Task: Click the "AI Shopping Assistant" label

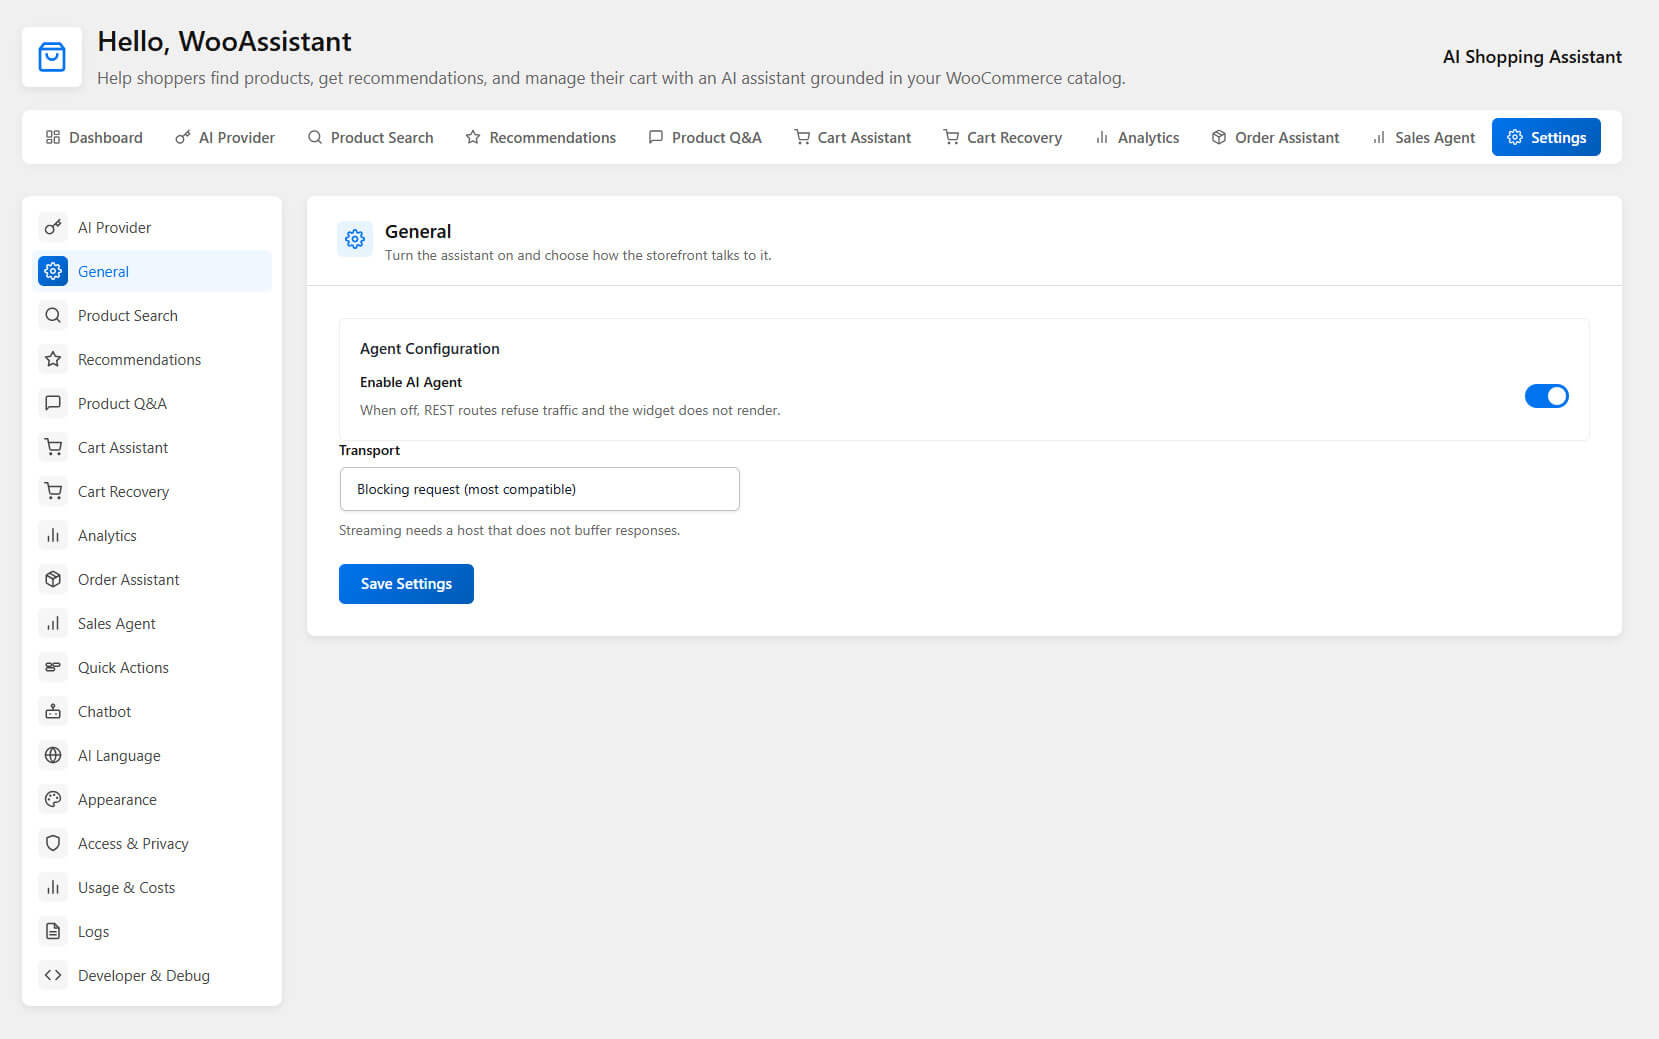Action: [x=1532, y=57]
